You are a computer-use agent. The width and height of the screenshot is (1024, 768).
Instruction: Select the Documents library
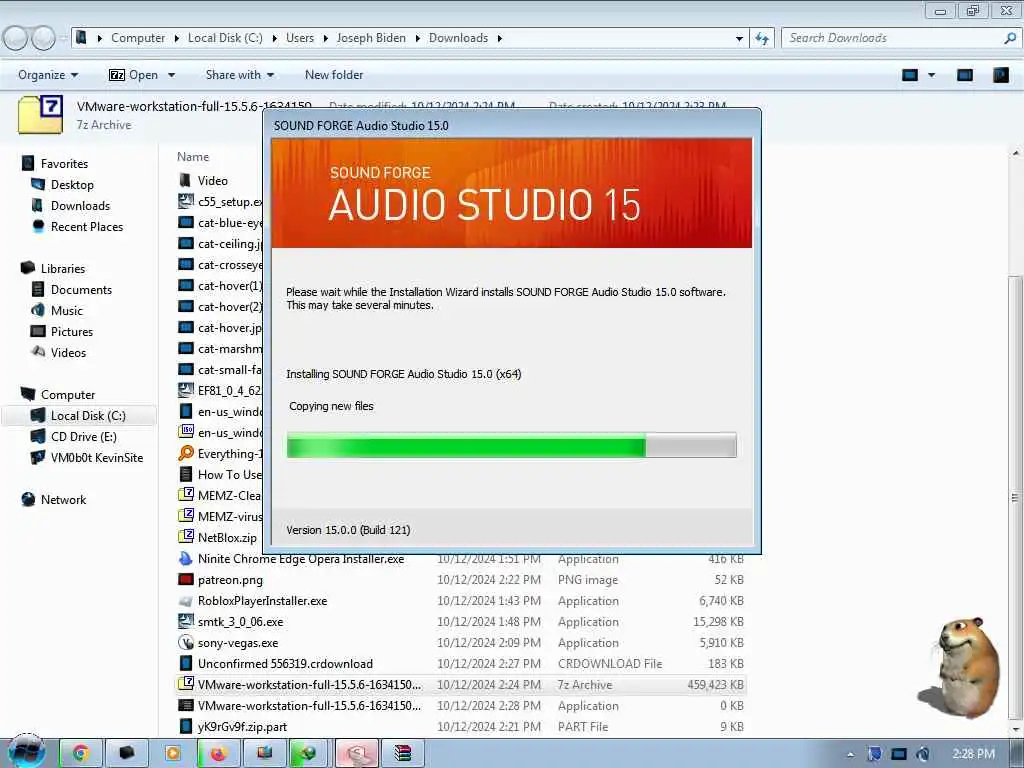pyautogui.click(x=81, y=289)
